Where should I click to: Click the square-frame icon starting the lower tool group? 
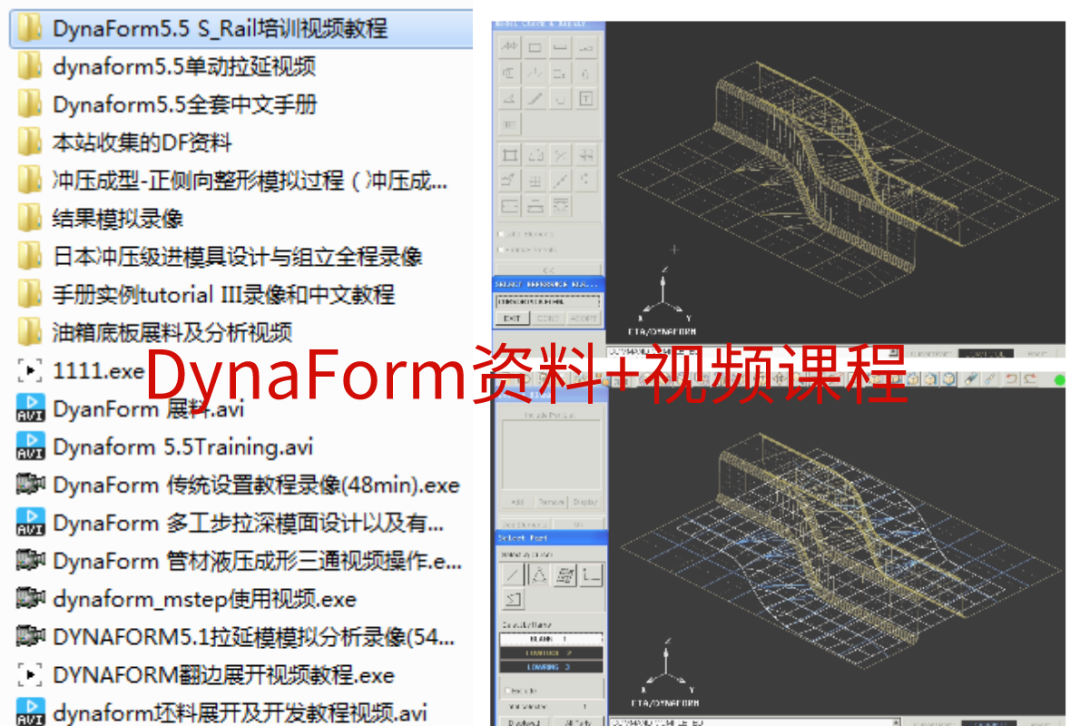coord(510,155)
